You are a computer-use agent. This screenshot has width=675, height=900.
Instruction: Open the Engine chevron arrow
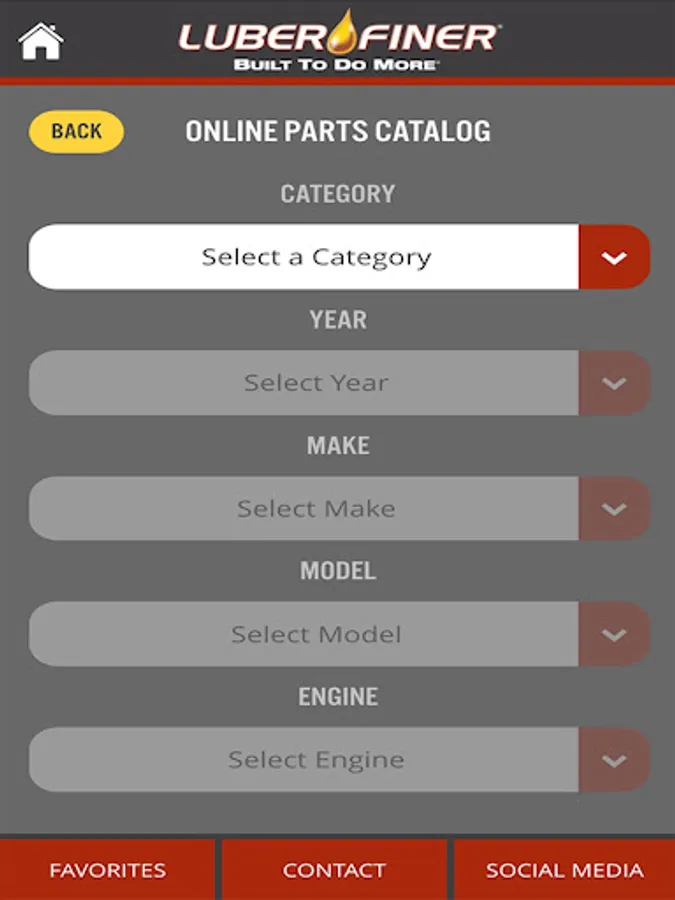pyautogui.click(x=614, y=760)
